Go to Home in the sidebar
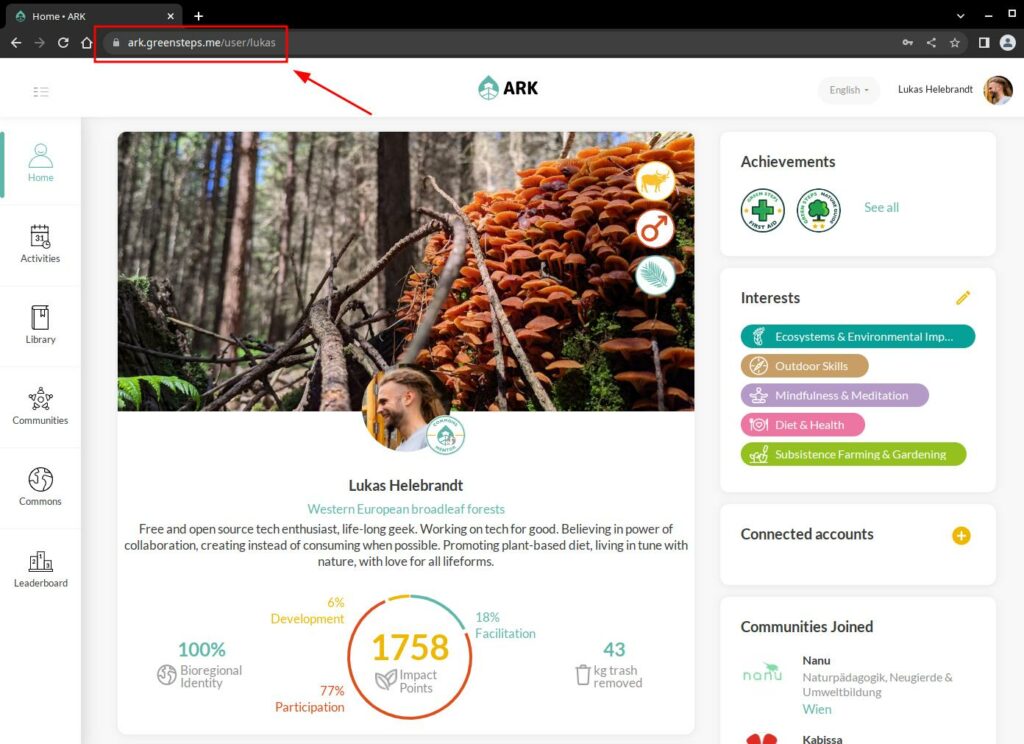The image size is (1024, 744). pos(40,163)
